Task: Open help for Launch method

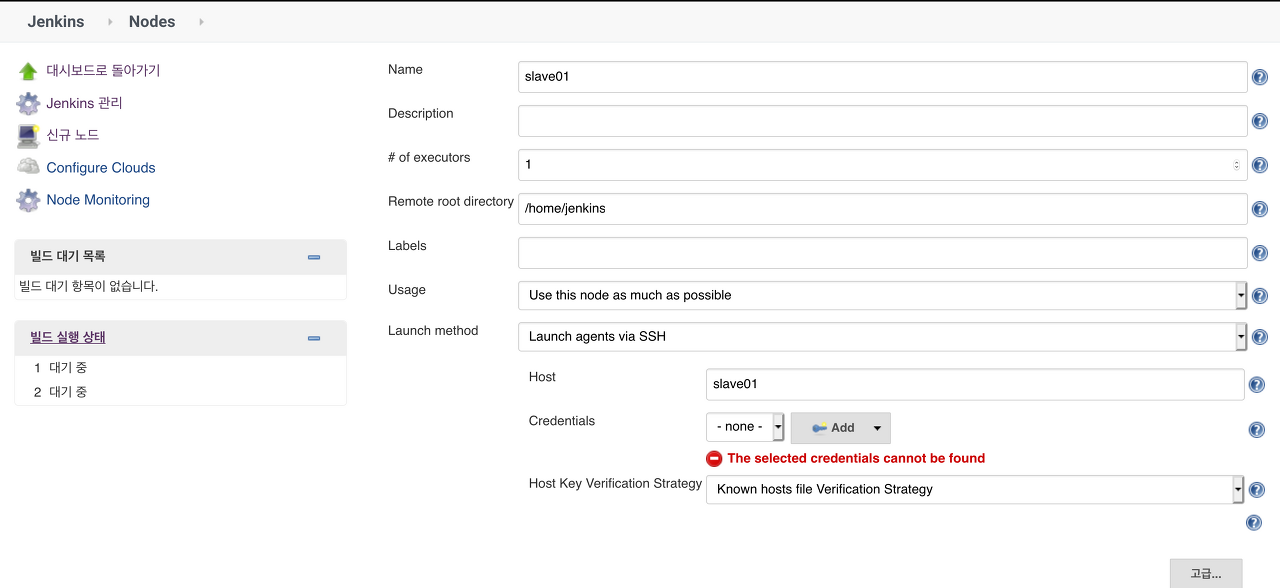Action: 1260,337
